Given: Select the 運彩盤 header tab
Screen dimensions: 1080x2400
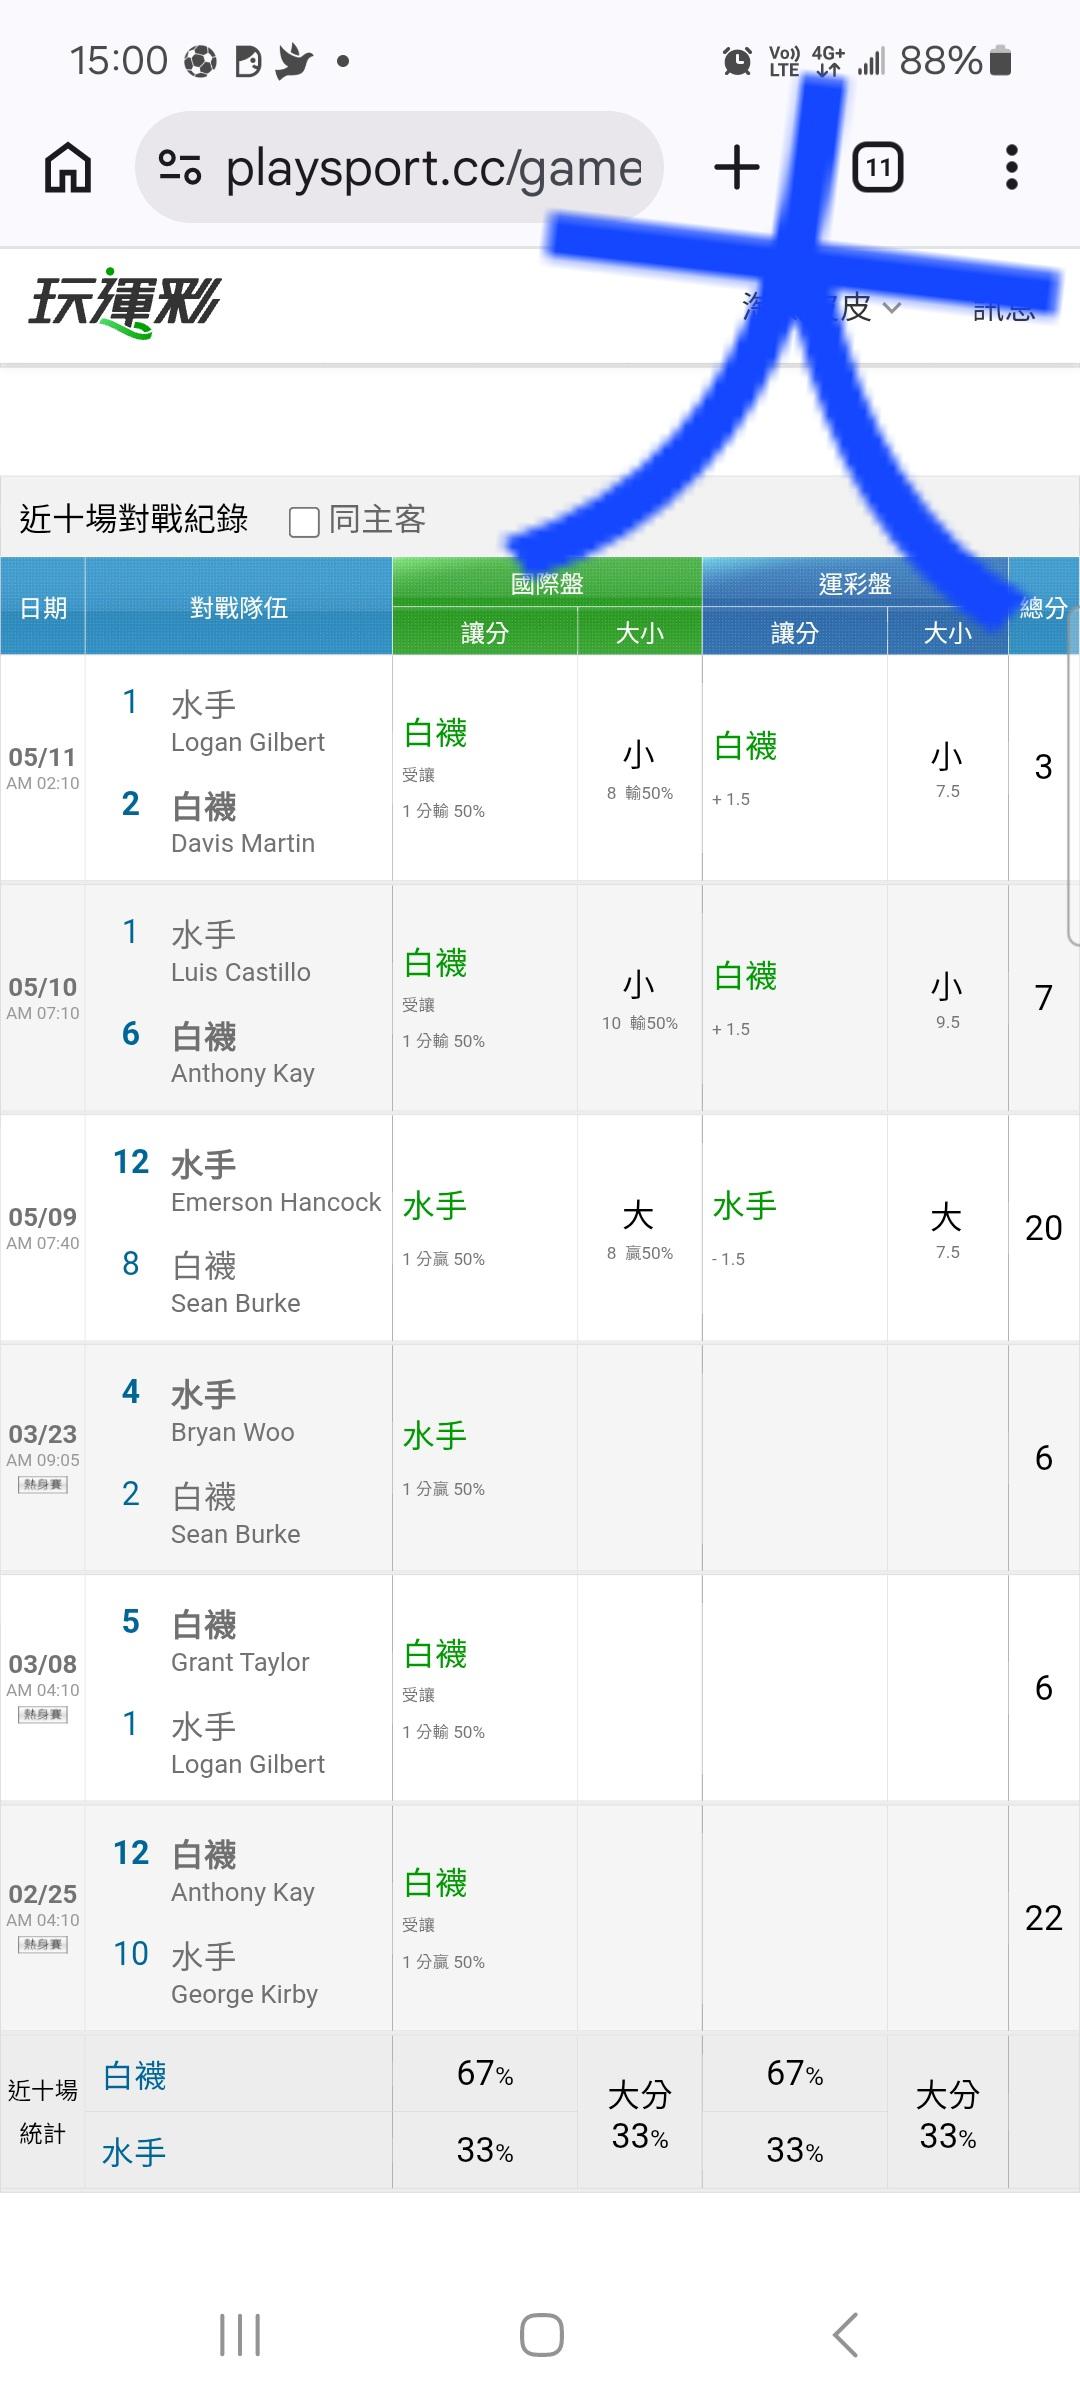Looking at the screenshot, I should 855,583.
